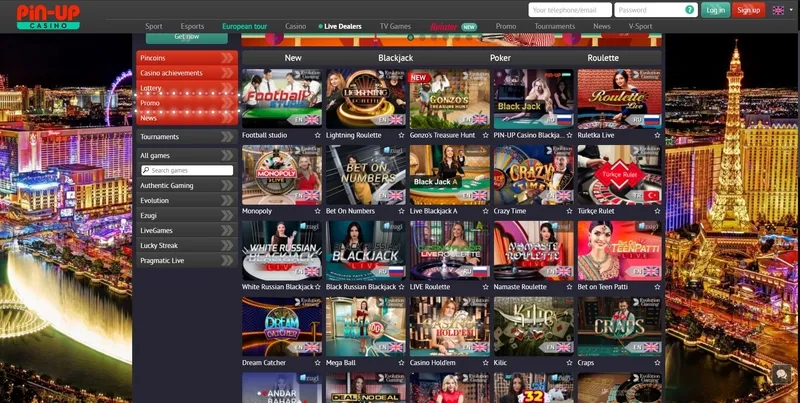This screenshot has height=403, width=800.
Task: Open Football studio game thumbnail
Action: (x=282, y=98)
